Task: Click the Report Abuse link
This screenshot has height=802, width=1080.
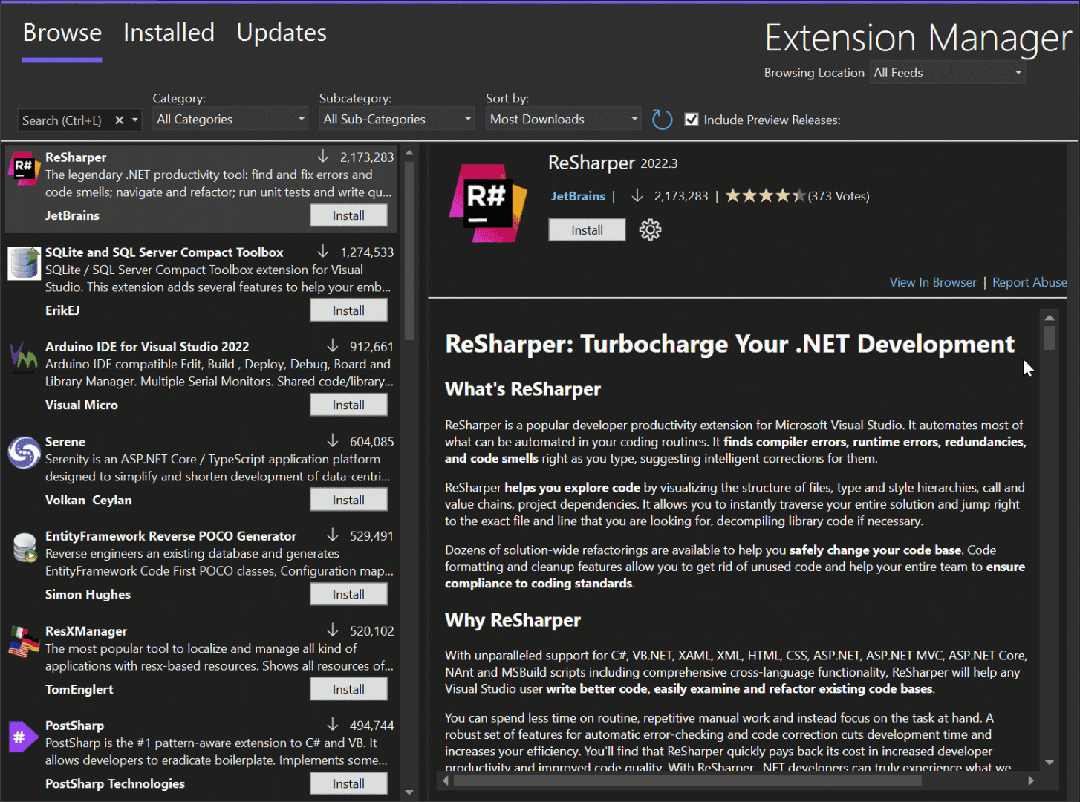Action: point(1030,282)
